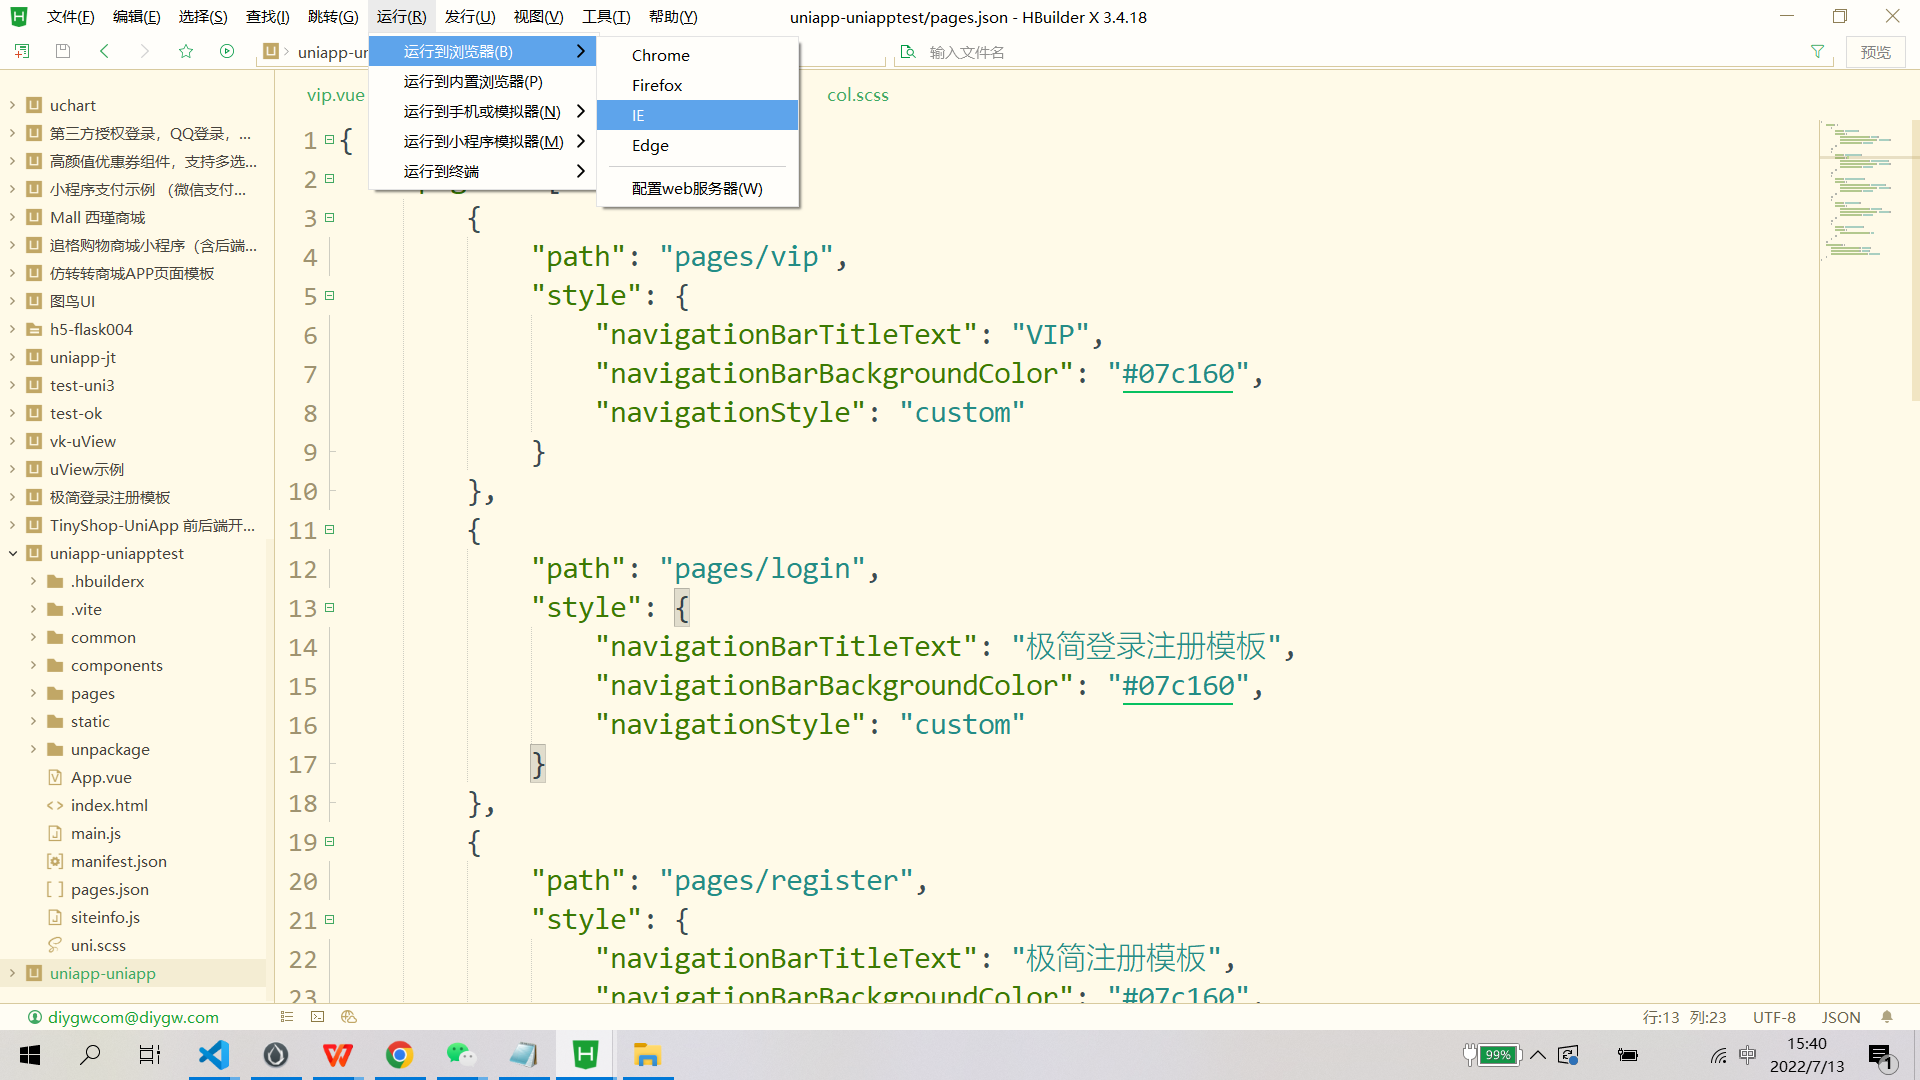Viewport: 1920px width, 1080px height.
Task: Click the HBuilderX application icon in taskbar
Action: click(584, 1054)
